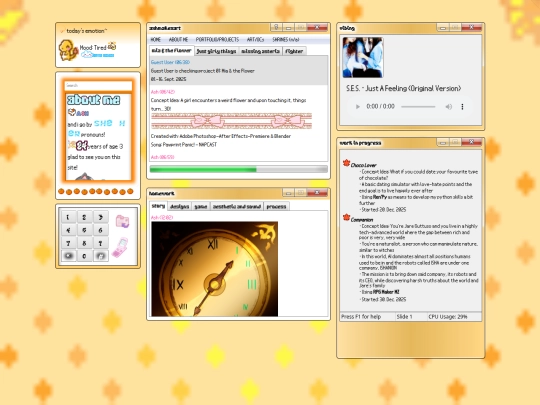Click the pink flip phone icon
Image resolution: width=540 pixels, height=405 pixels.
coord(120,247)
